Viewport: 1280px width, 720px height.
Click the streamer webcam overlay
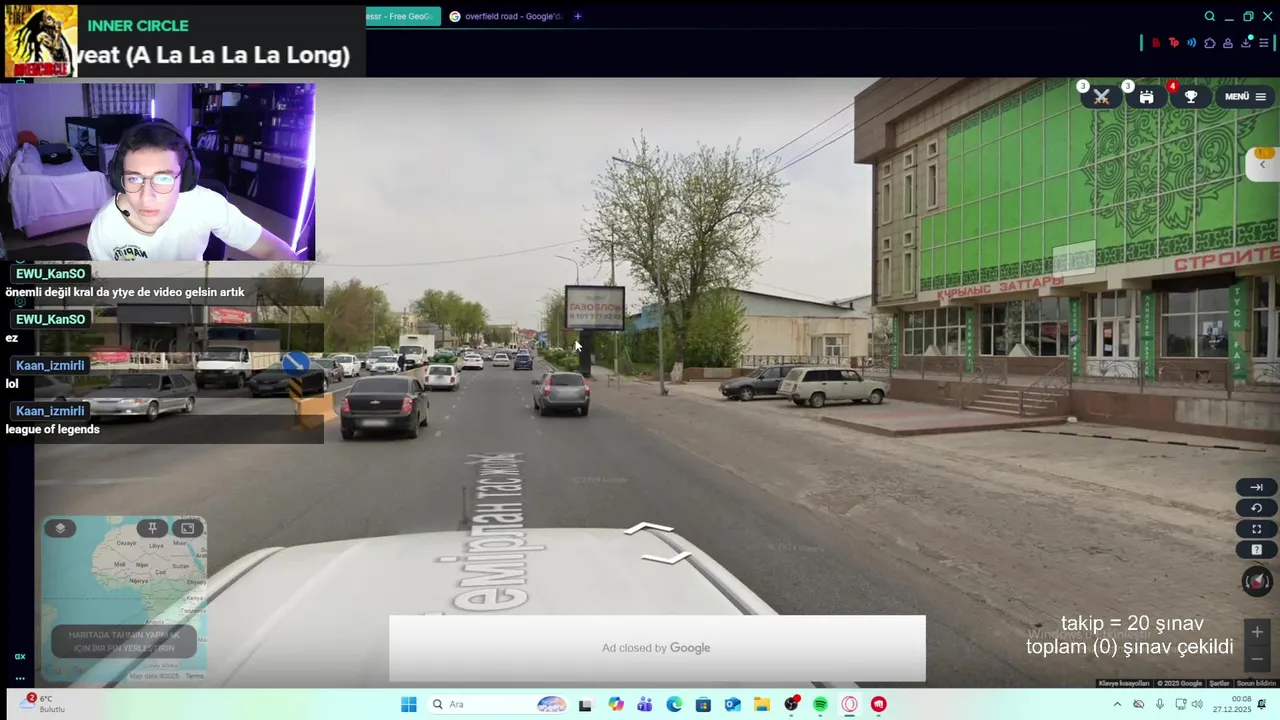click(x=158, y=172)
